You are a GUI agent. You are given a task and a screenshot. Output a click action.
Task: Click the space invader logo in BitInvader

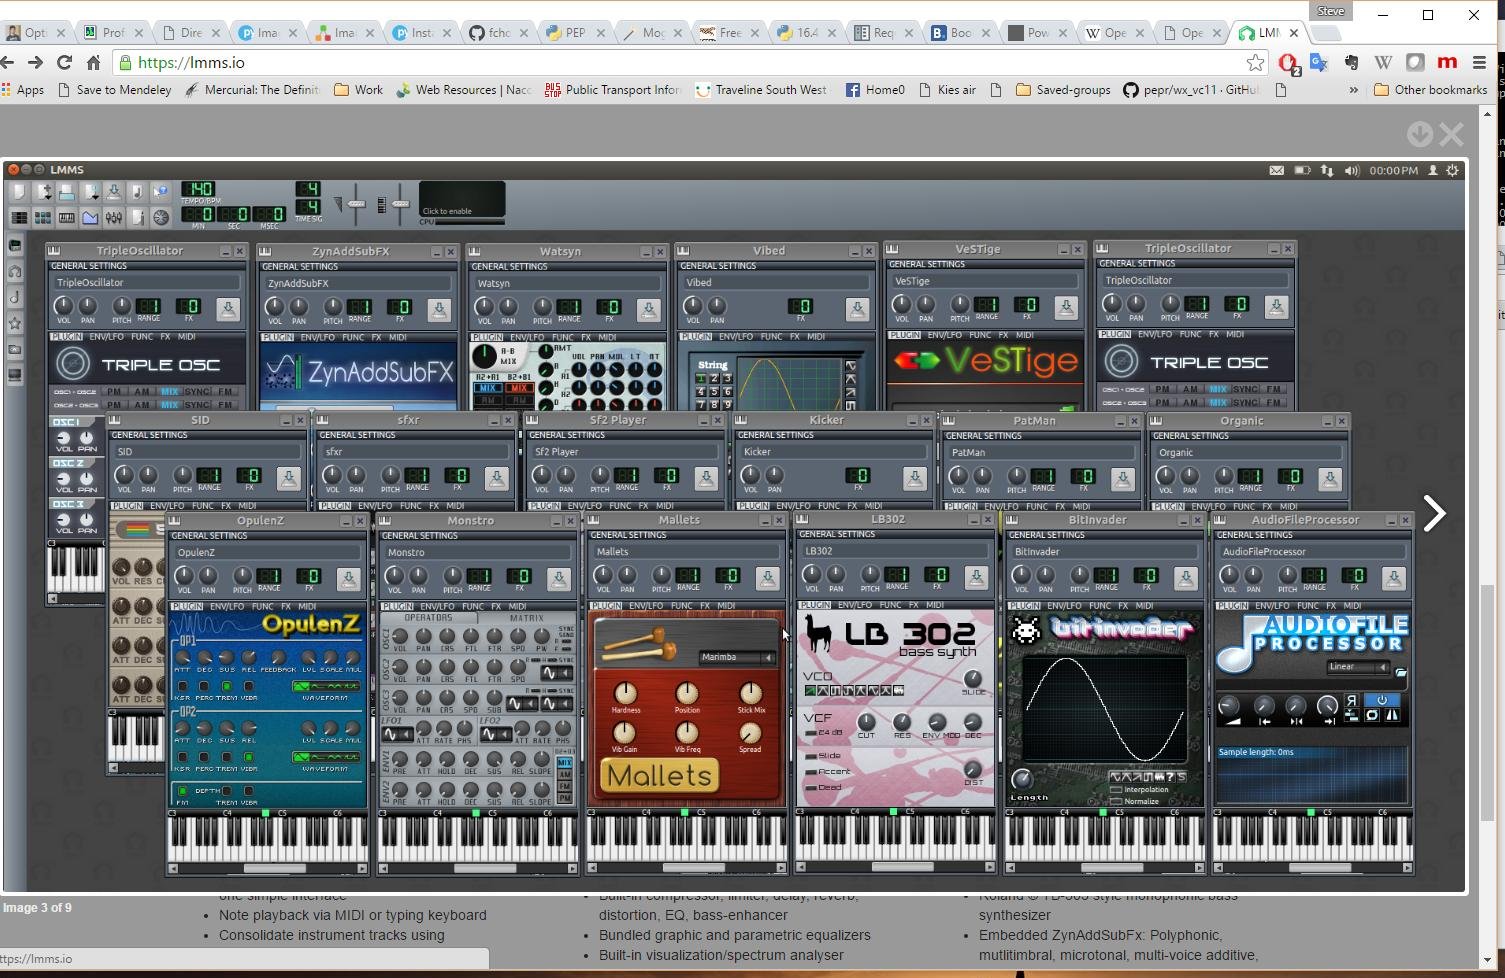pos(1027,630)
